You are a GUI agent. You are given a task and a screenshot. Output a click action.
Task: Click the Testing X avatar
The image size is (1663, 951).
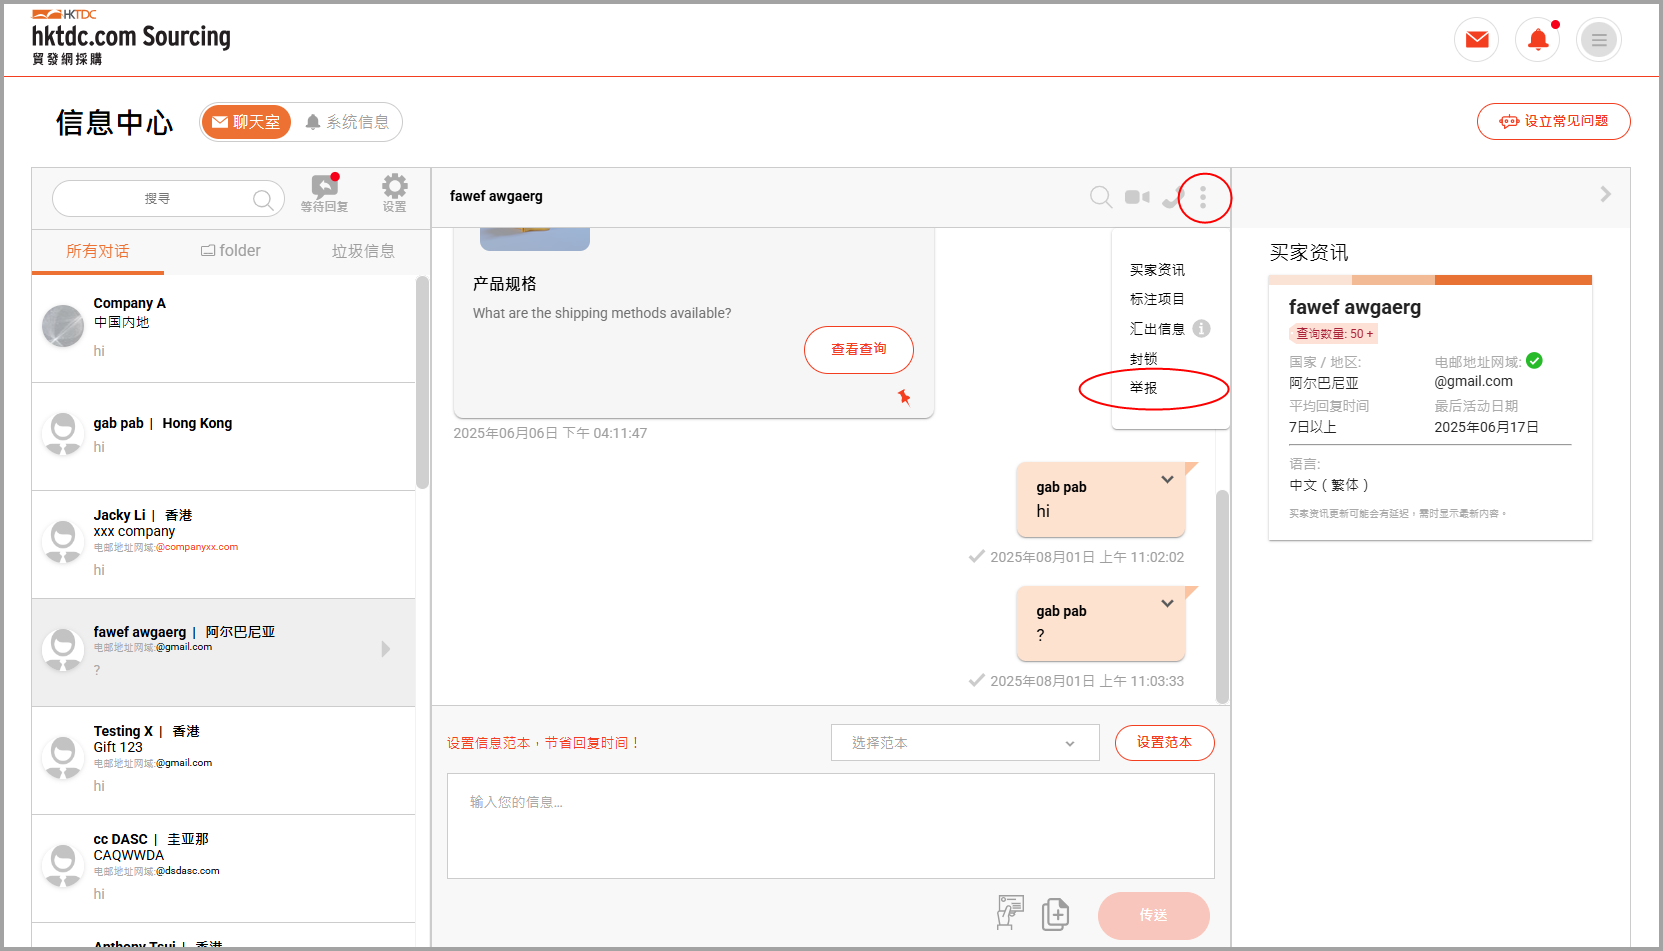[63, 758]
